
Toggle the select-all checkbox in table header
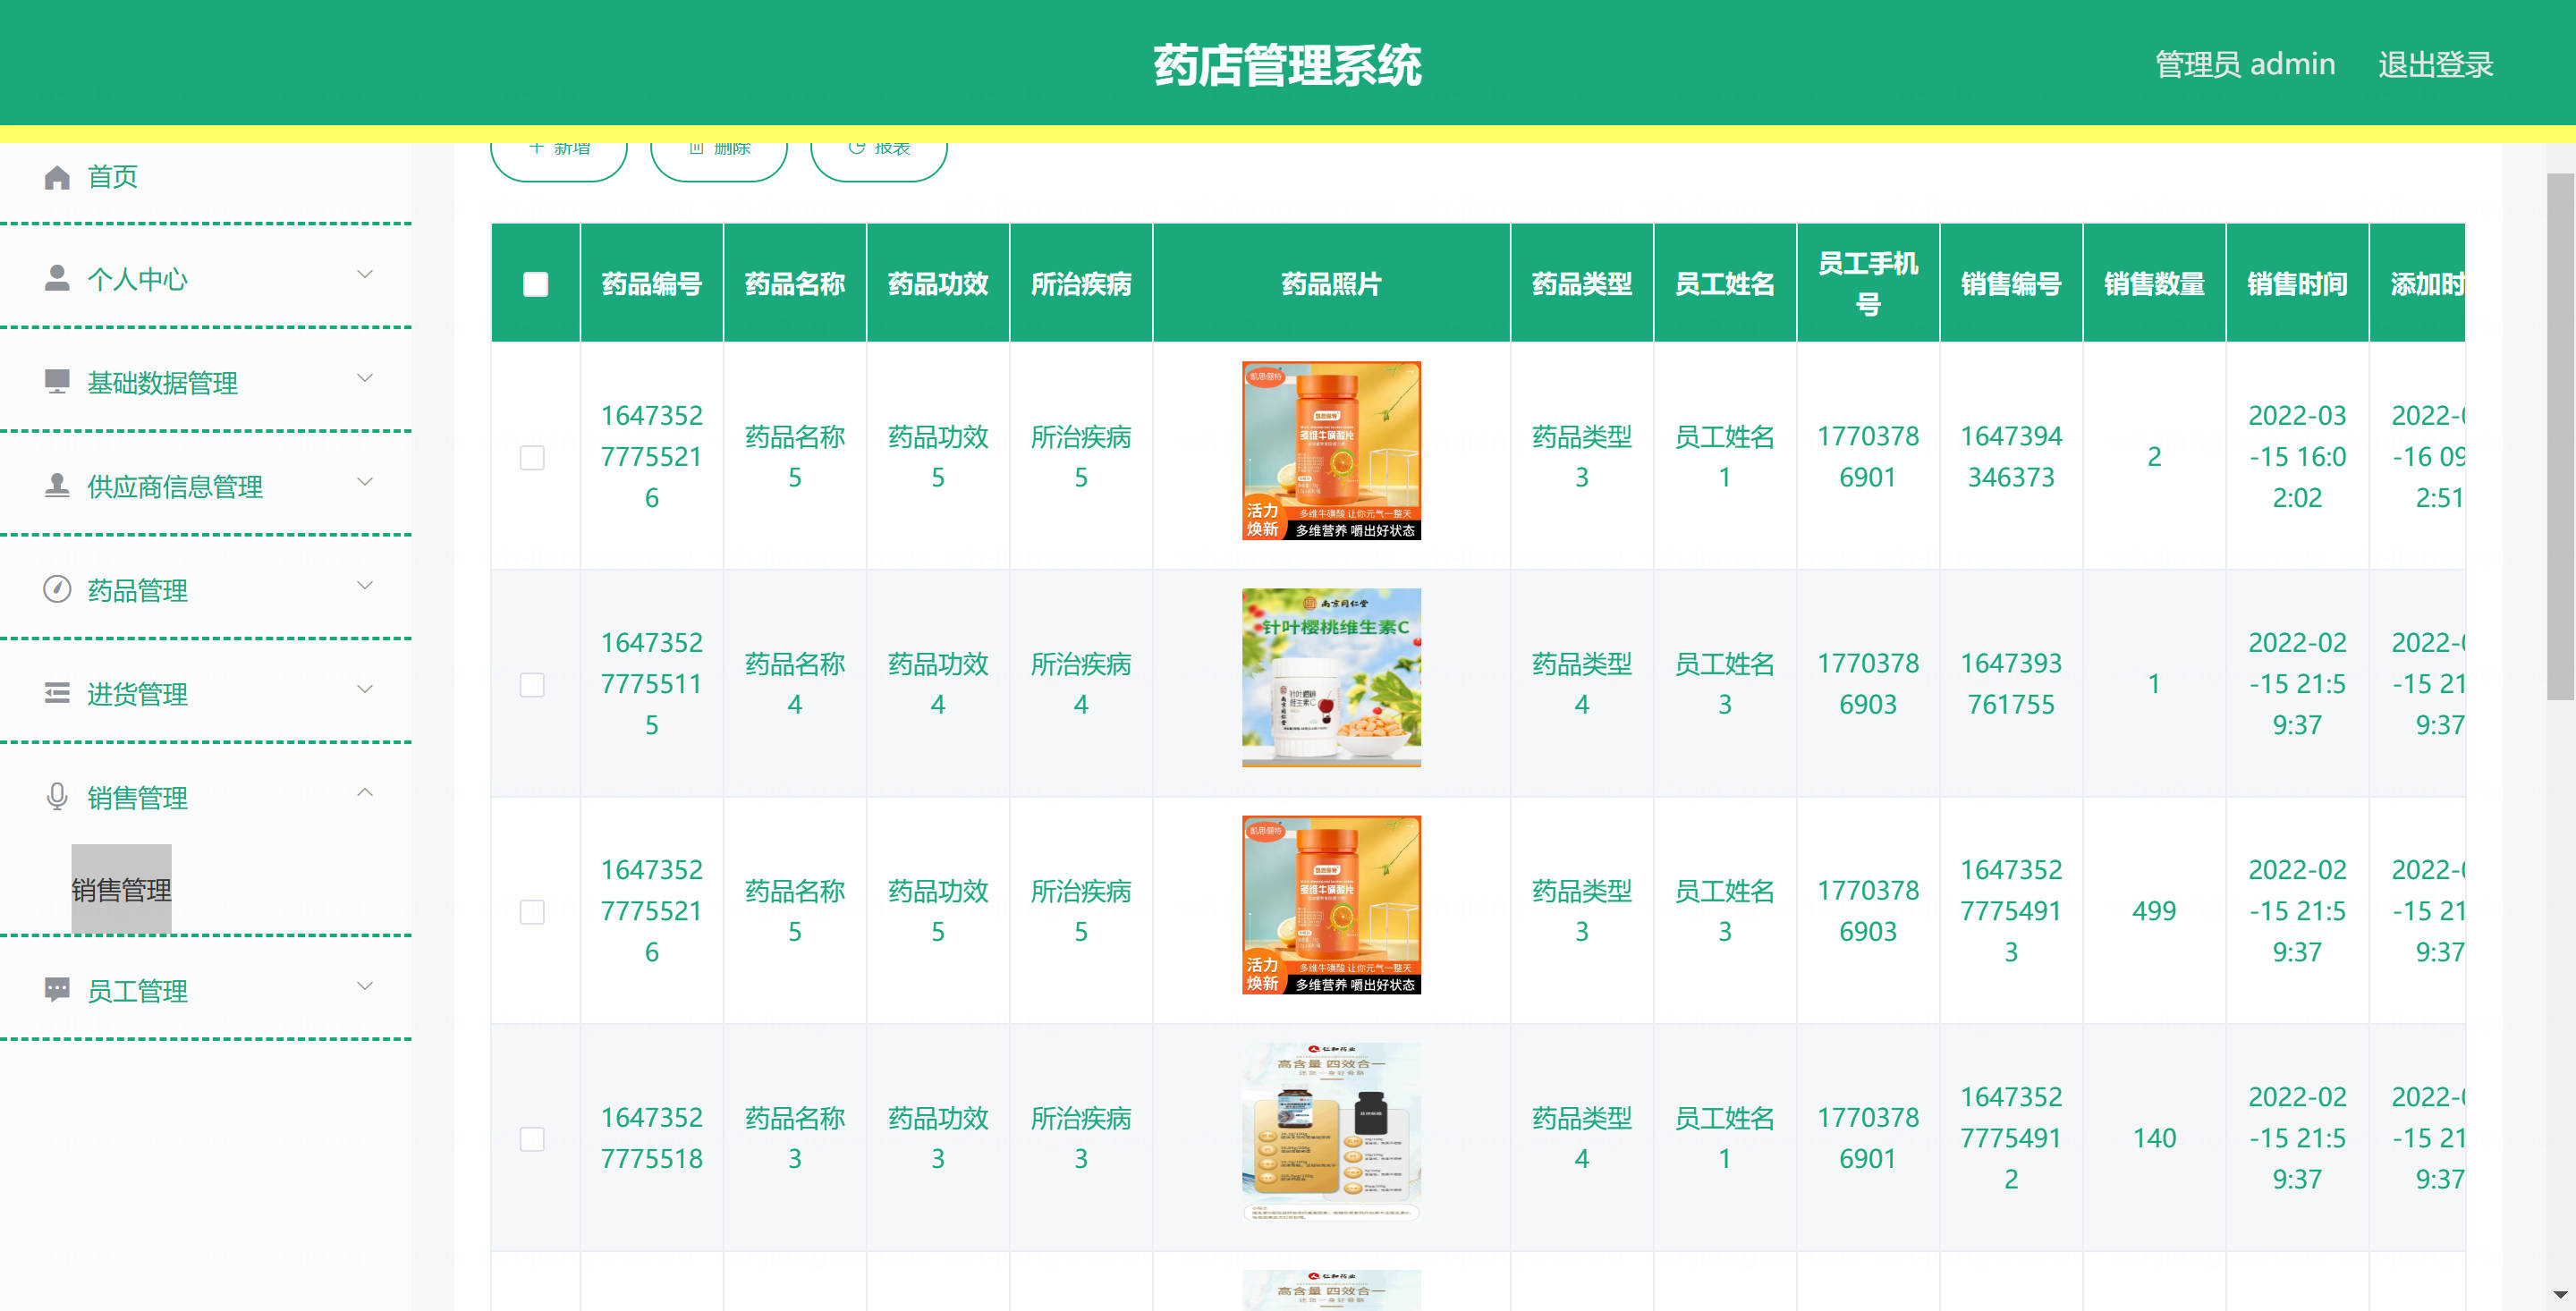535,285
